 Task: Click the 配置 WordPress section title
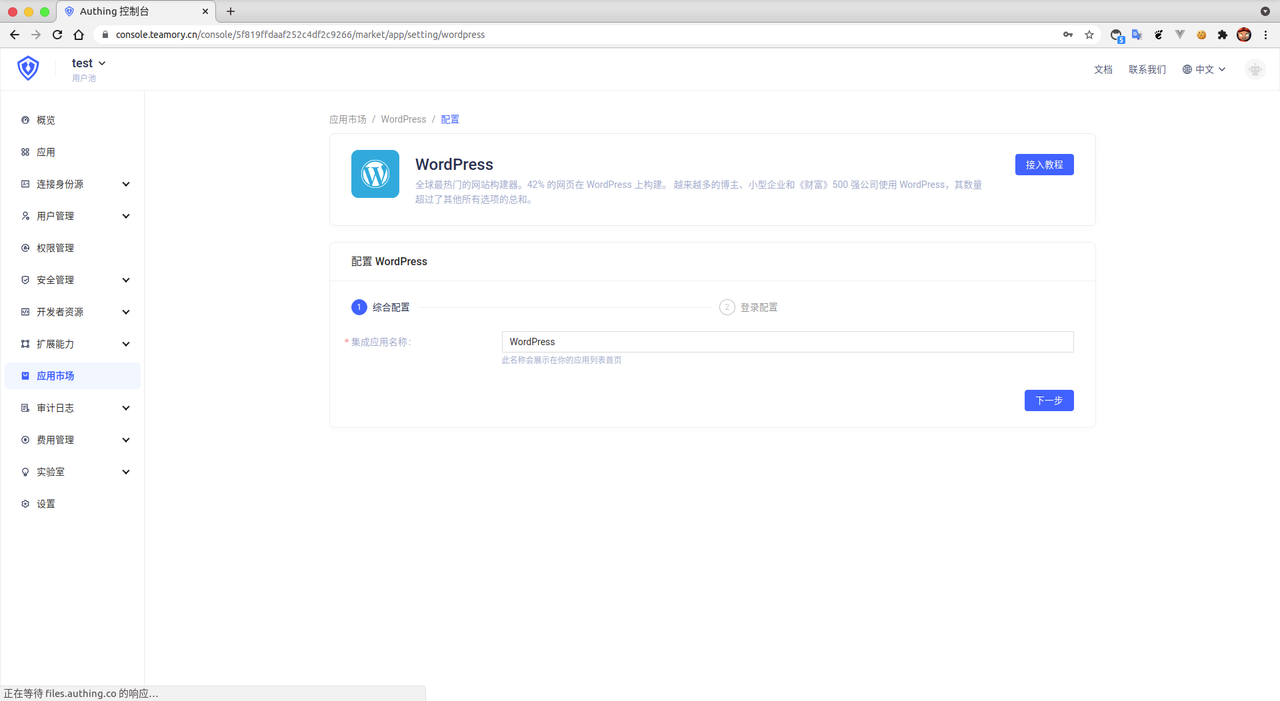click(389, 261)
